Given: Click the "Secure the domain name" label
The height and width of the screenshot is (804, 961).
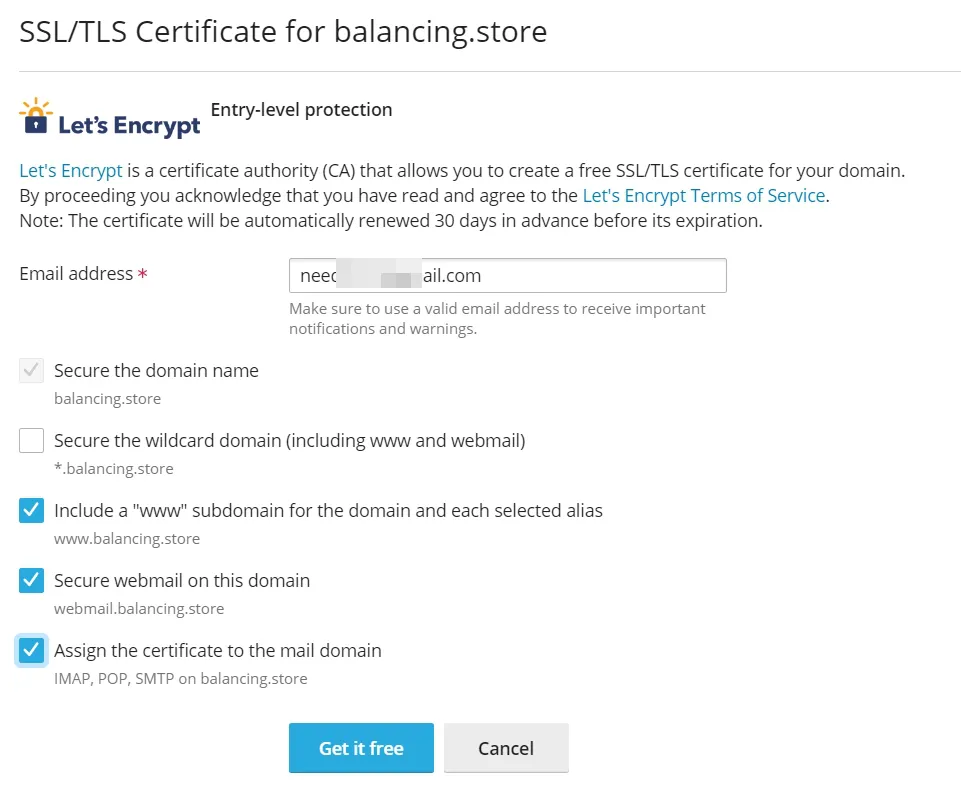Looking at the screenshot, I should tap(156, 370).
